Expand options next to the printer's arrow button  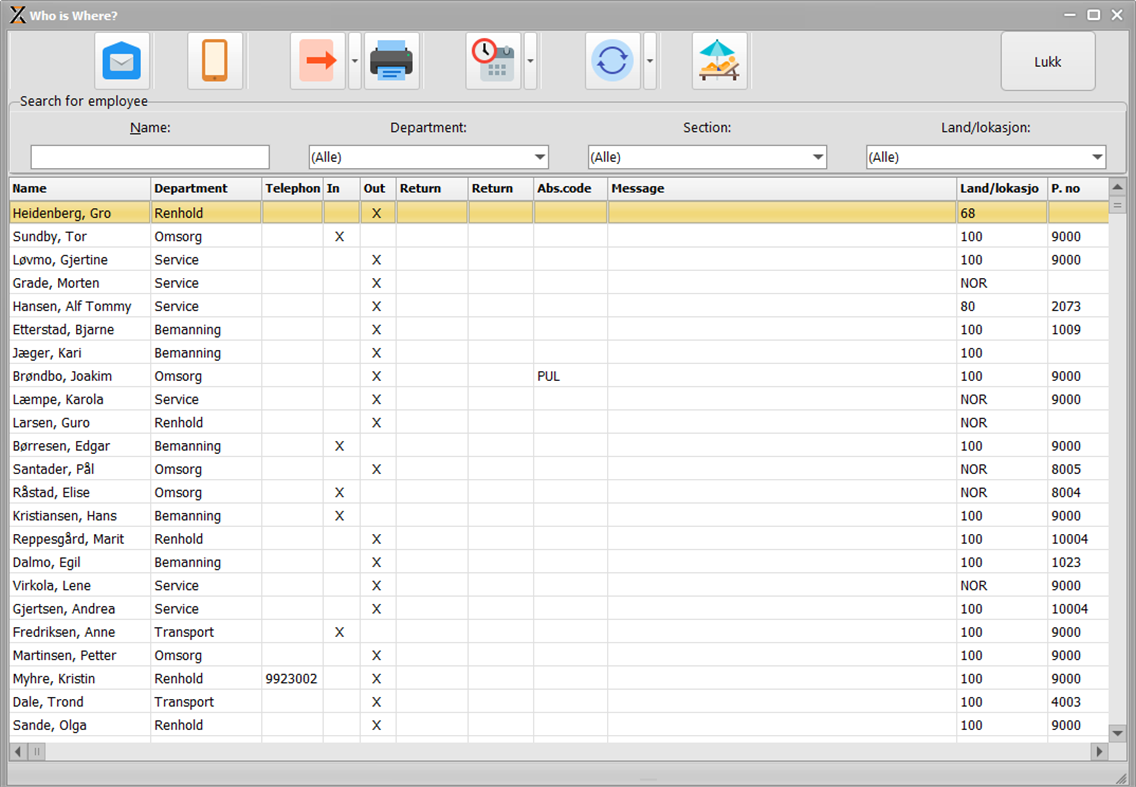pos(354,61)
